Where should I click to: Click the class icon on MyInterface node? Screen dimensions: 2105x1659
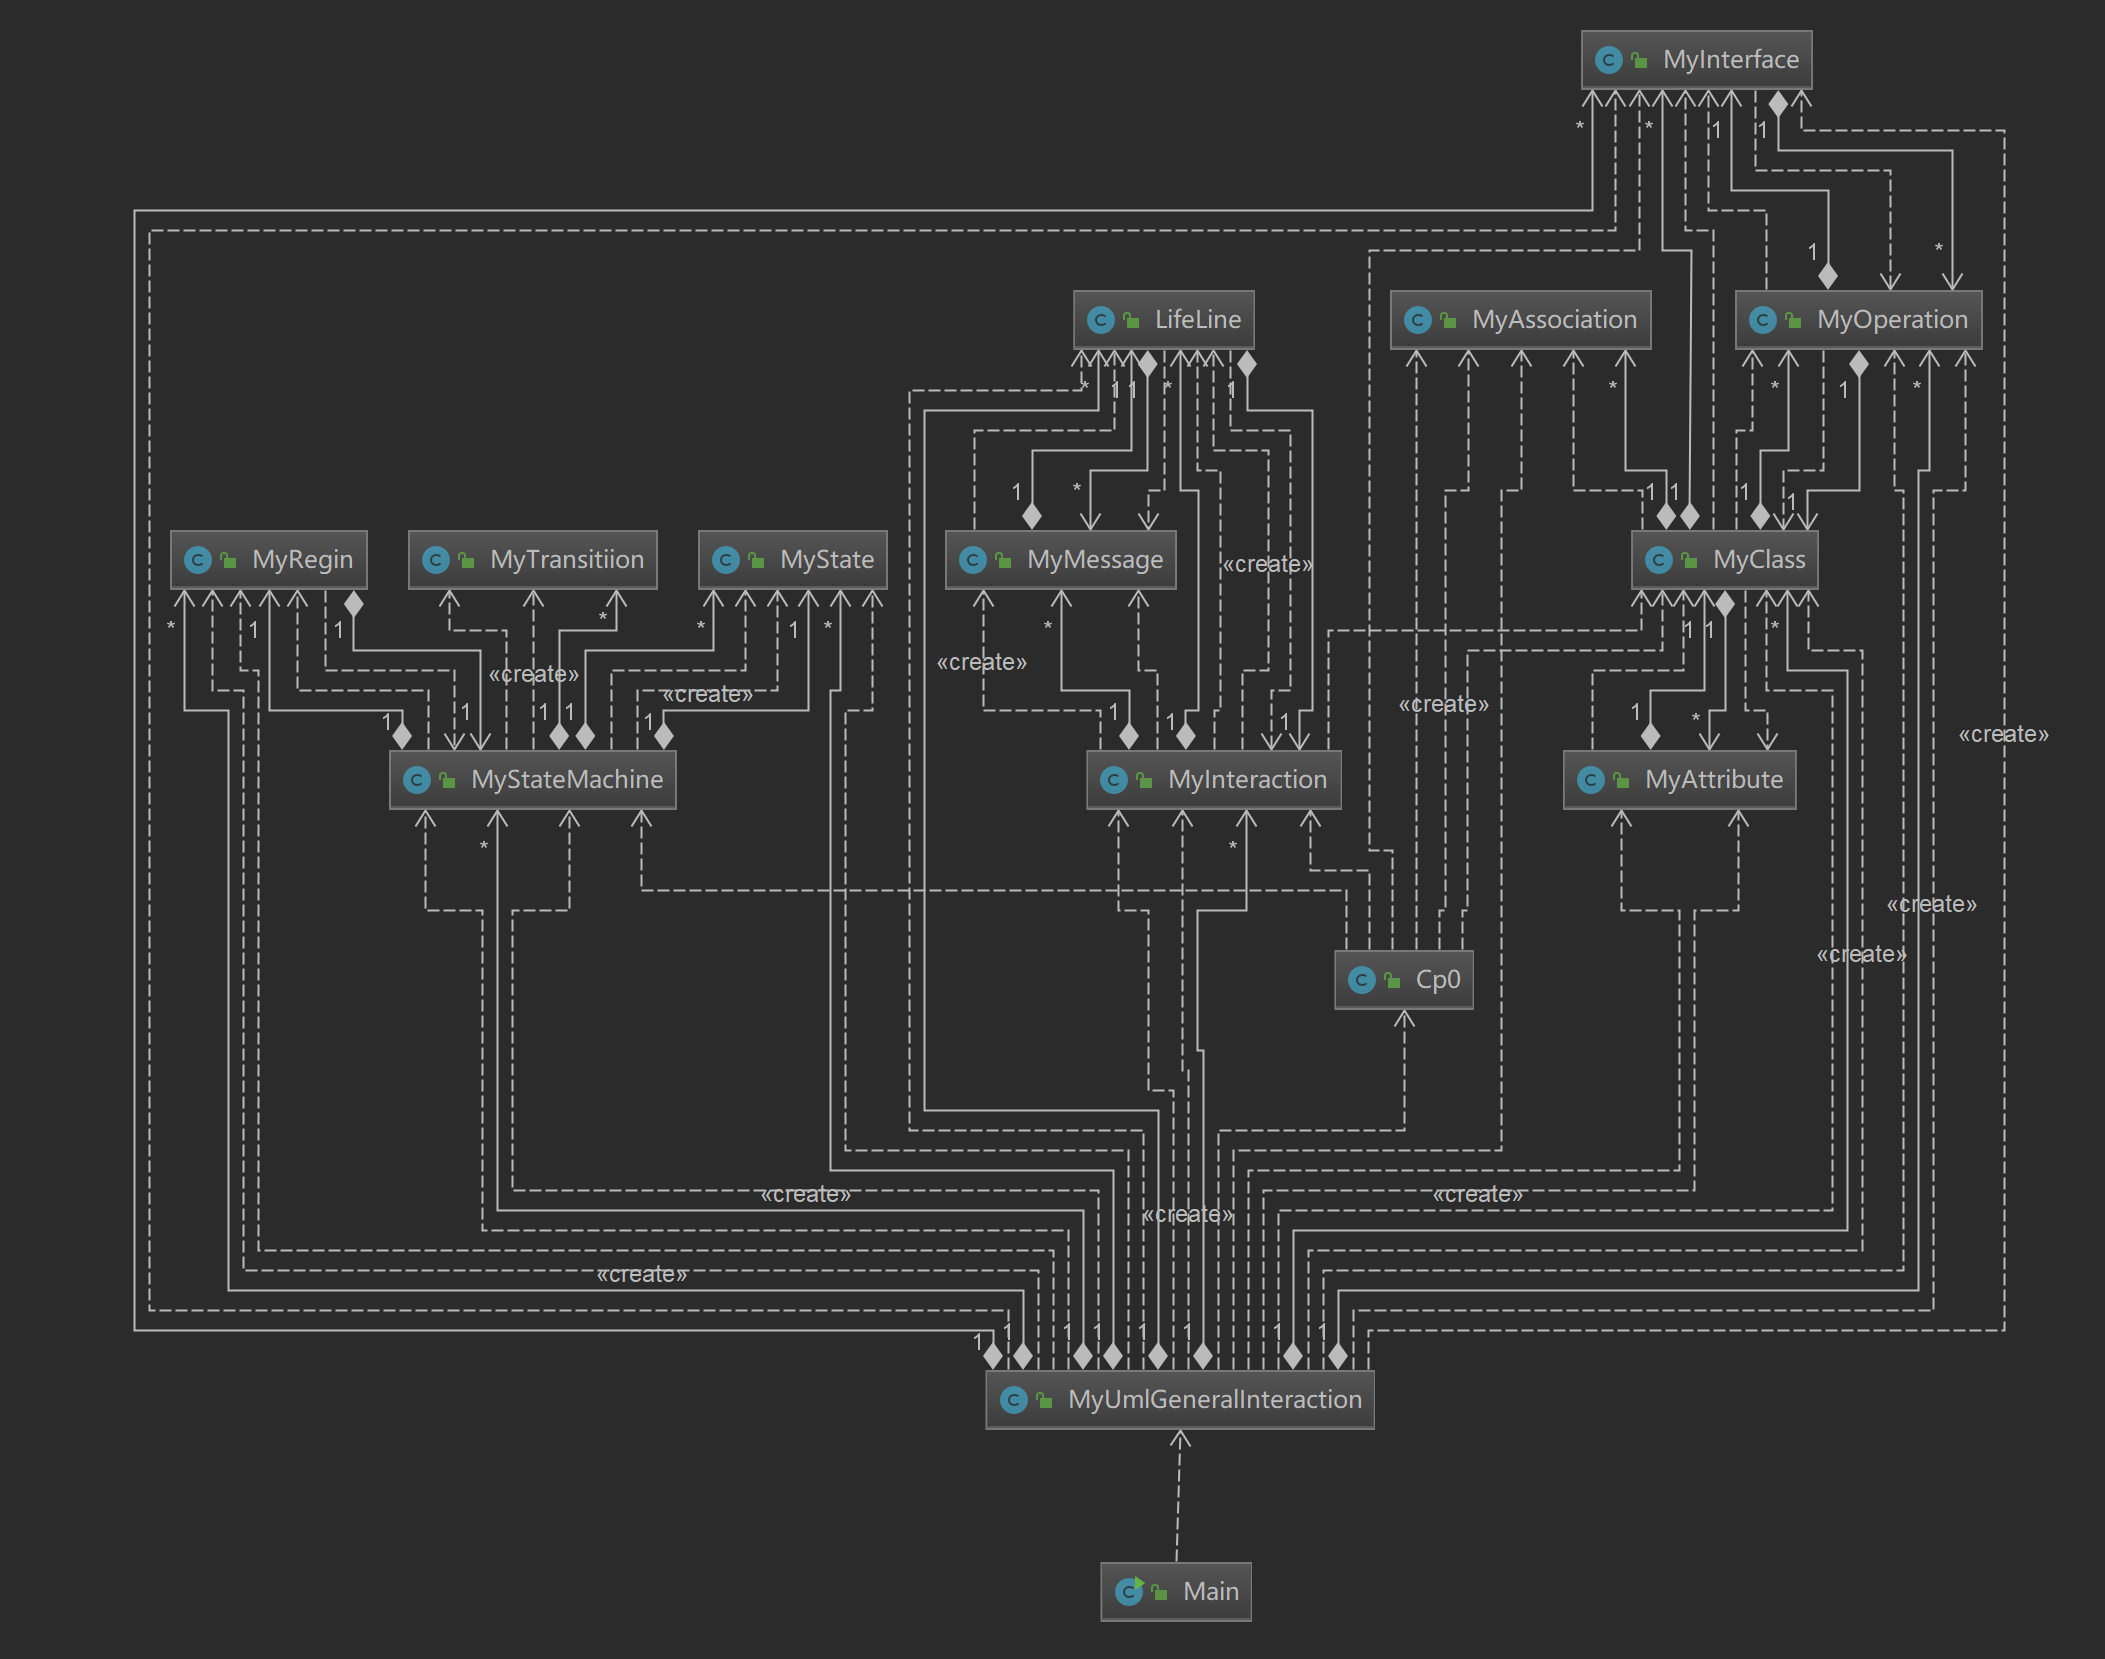click(x=1608, y=60)
